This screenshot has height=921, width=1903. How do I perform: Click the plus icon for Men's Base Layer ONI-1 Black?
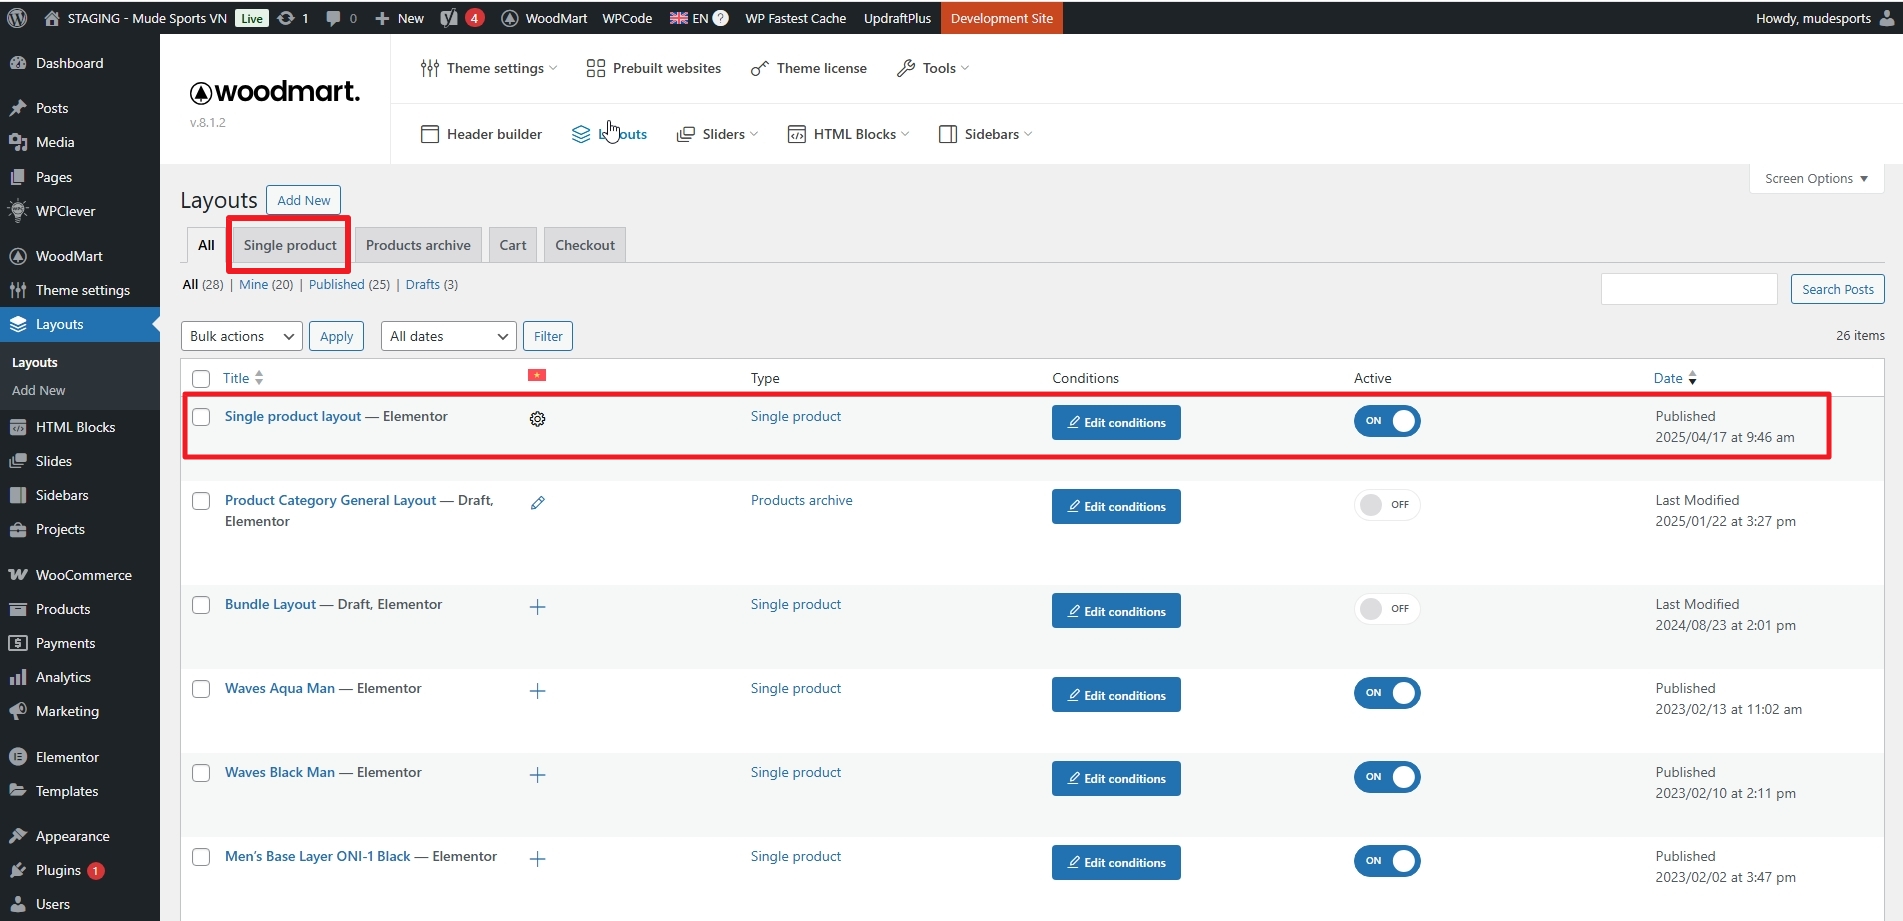coord(537,859)
